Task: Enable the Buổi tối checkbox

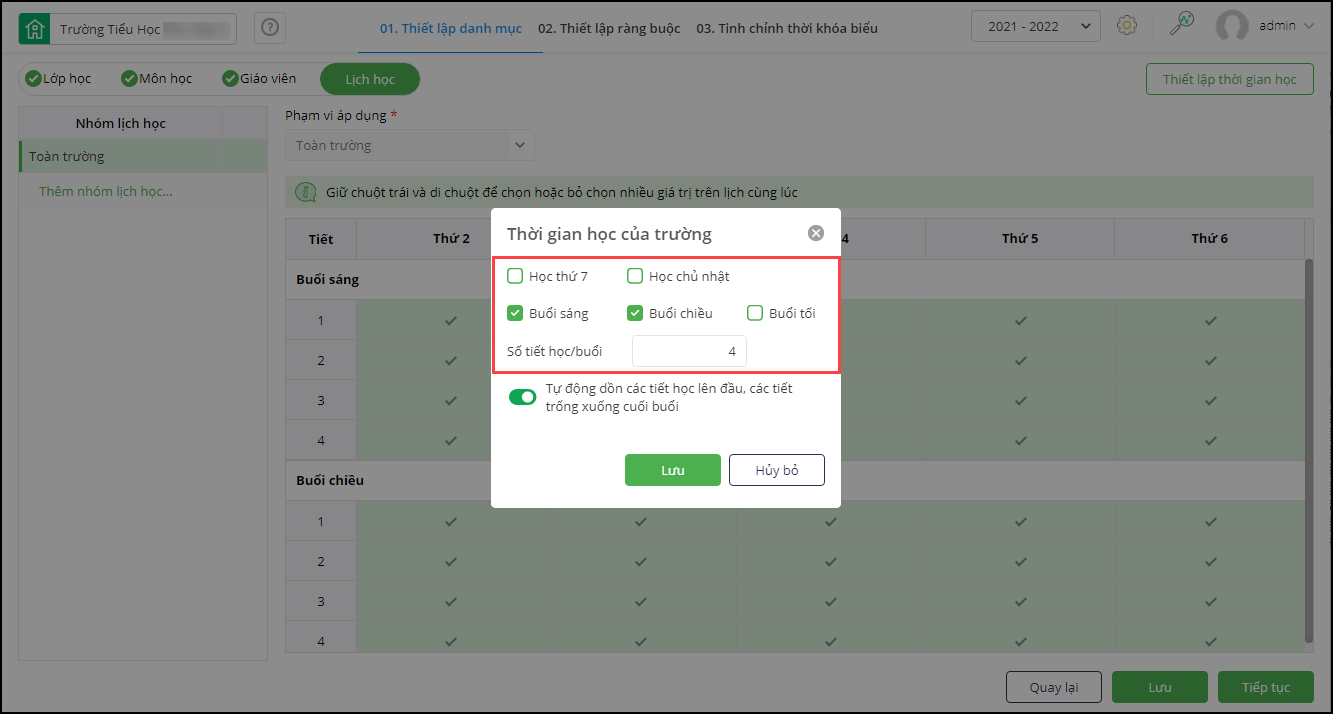Action: (x=755, y=313)
